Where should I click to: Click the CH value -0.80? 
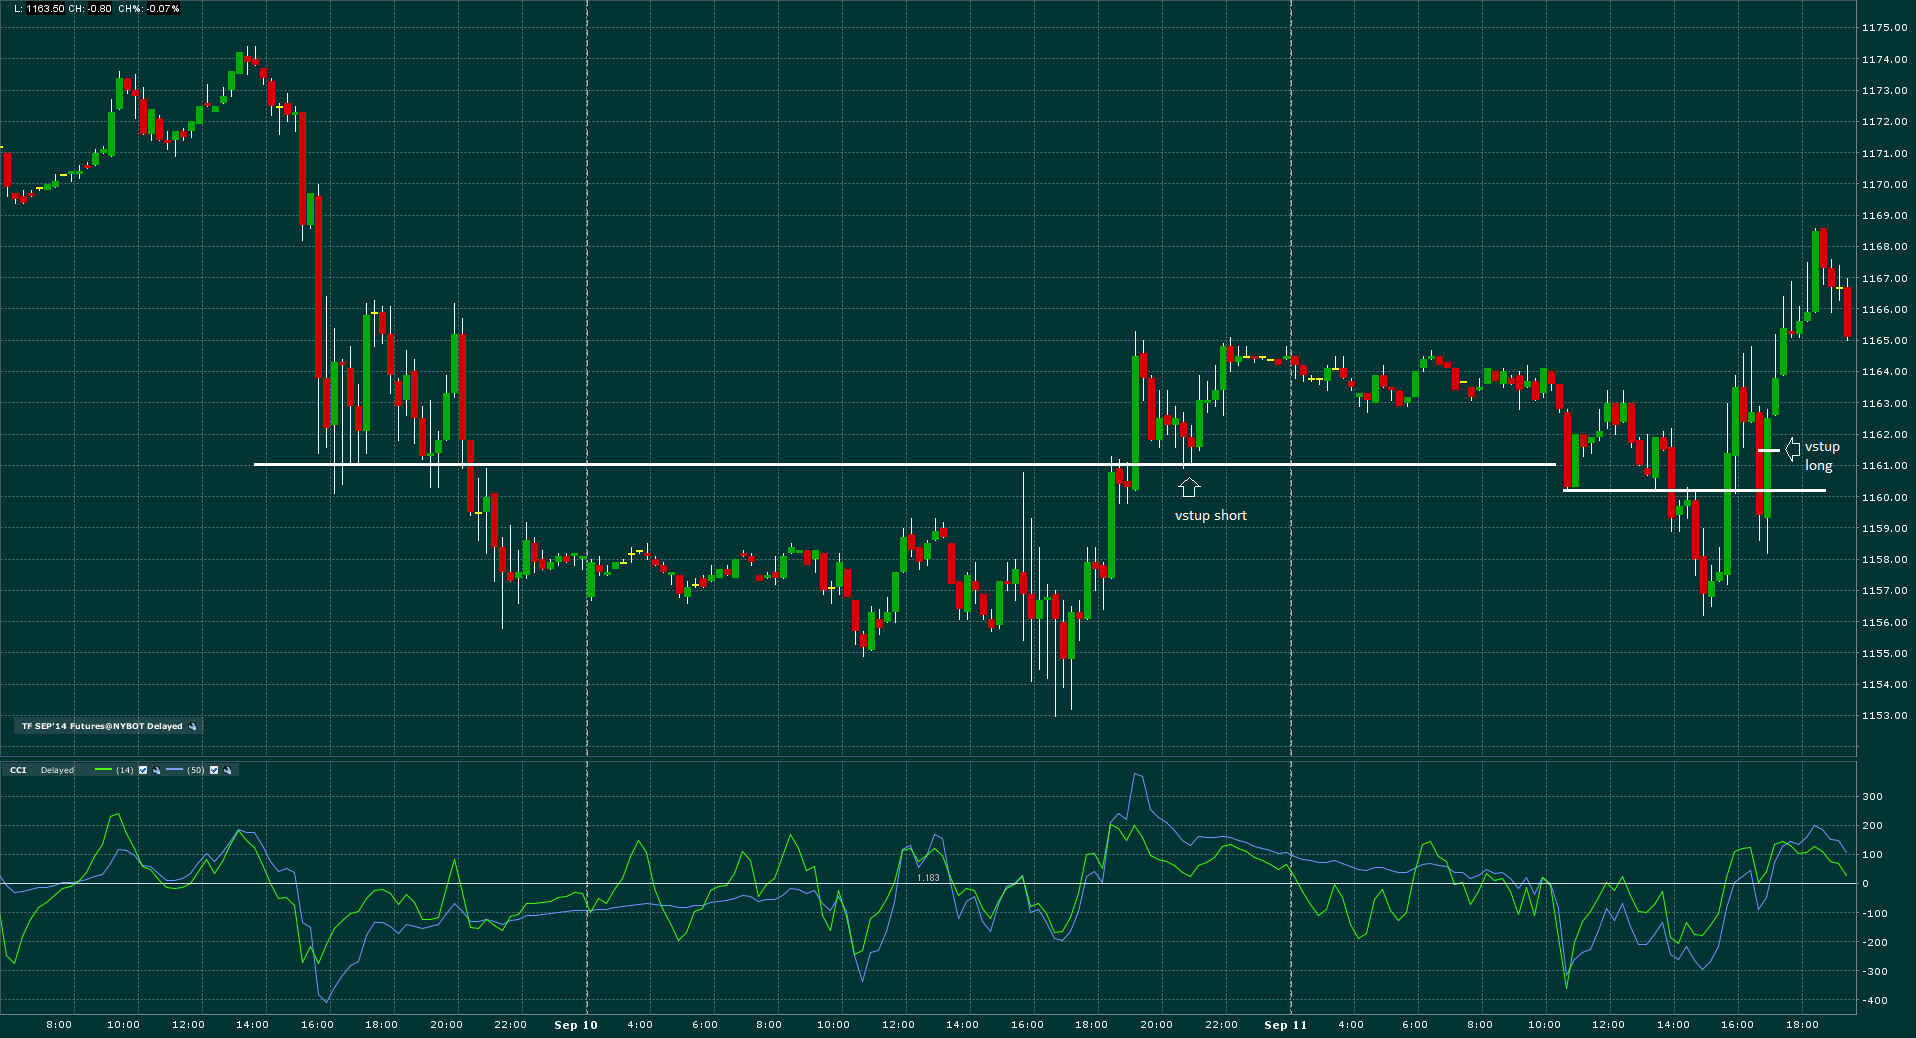point(98,9)
